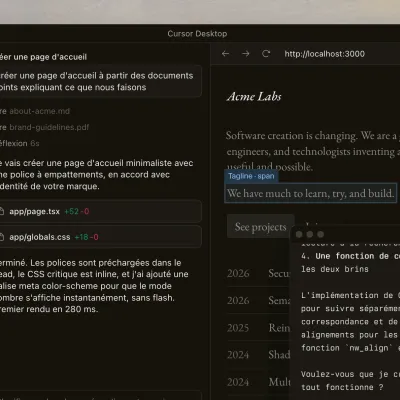Click the 'Software creation is changing' paragraph
400x400 pixels.
coord(313,151)
